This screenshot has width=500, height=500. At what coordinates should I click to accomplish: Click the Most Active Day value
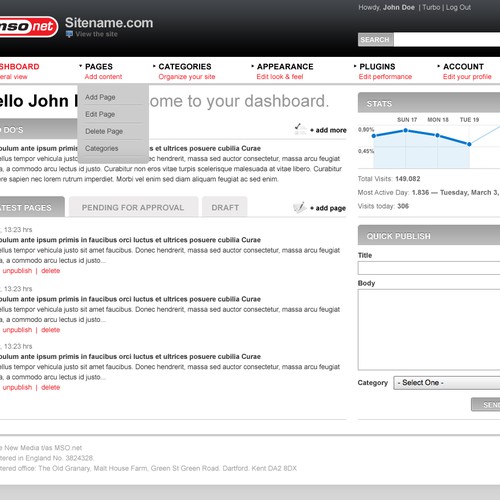[456, 192]
